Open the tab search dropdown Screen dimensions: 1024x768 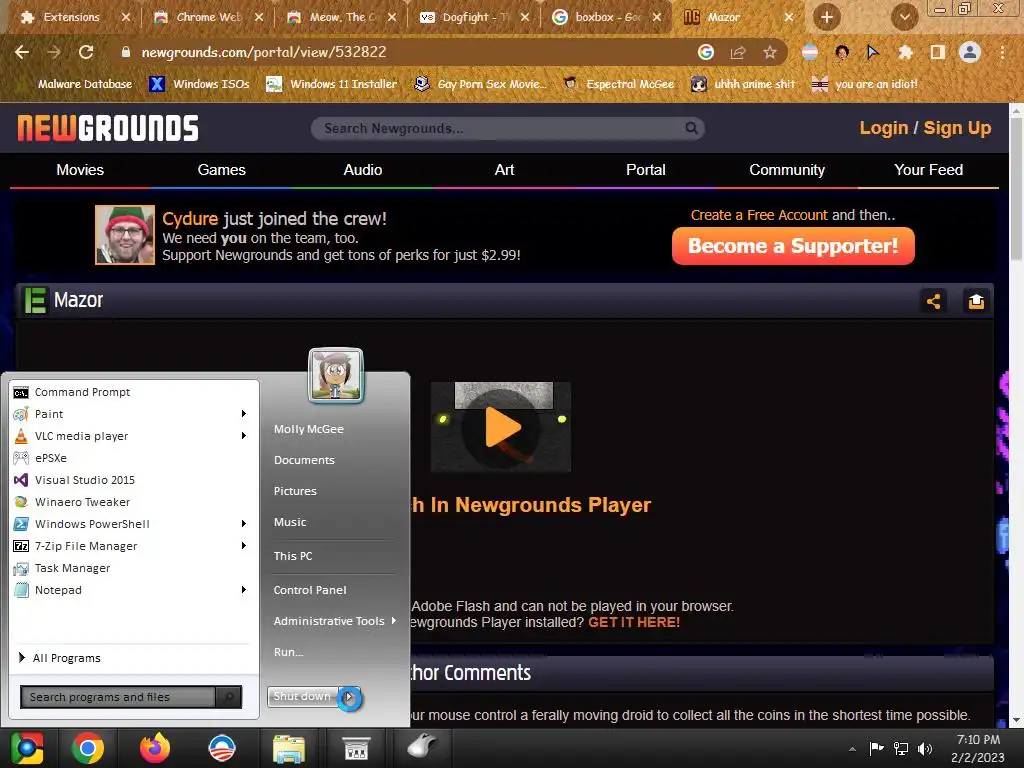(x=904, y=17)
